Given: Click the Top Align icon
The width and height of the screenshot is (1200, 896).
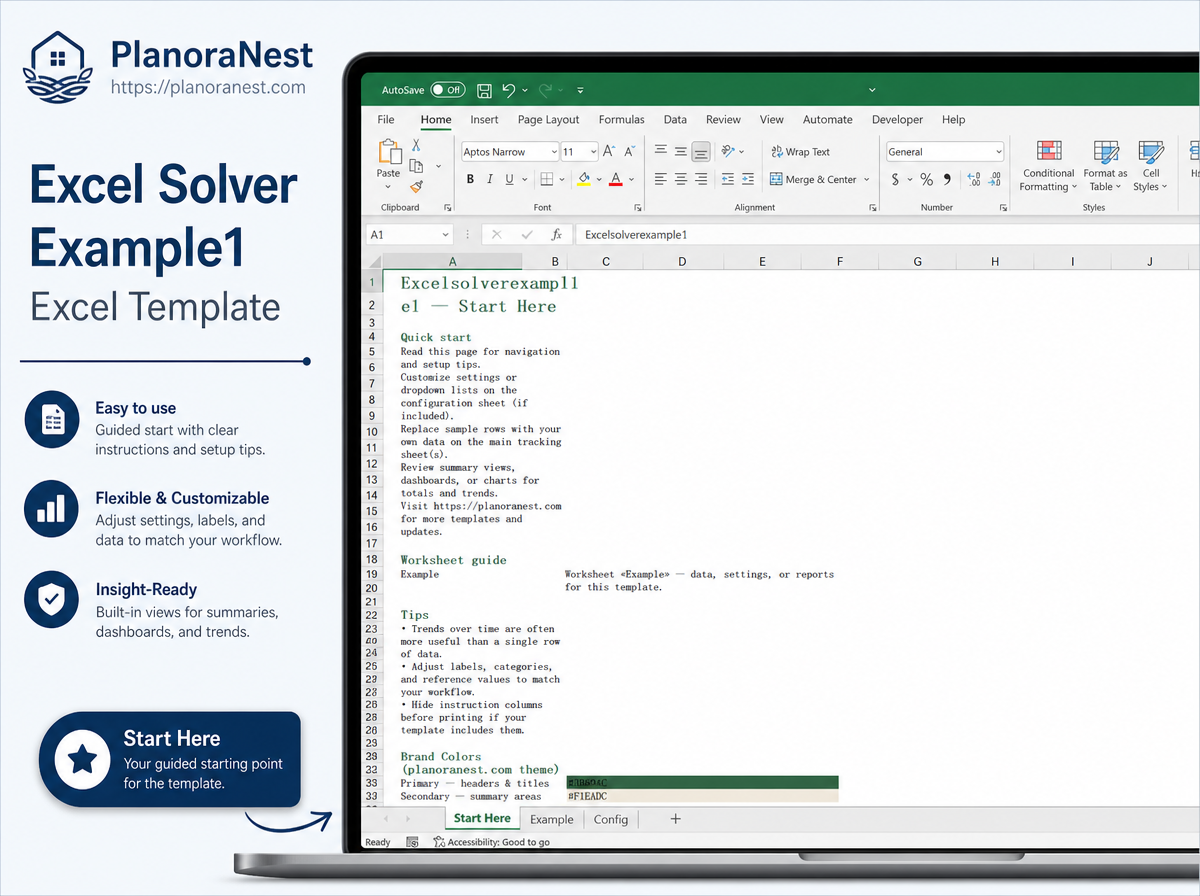Looking at the screenshot, I should coord(660,151).
